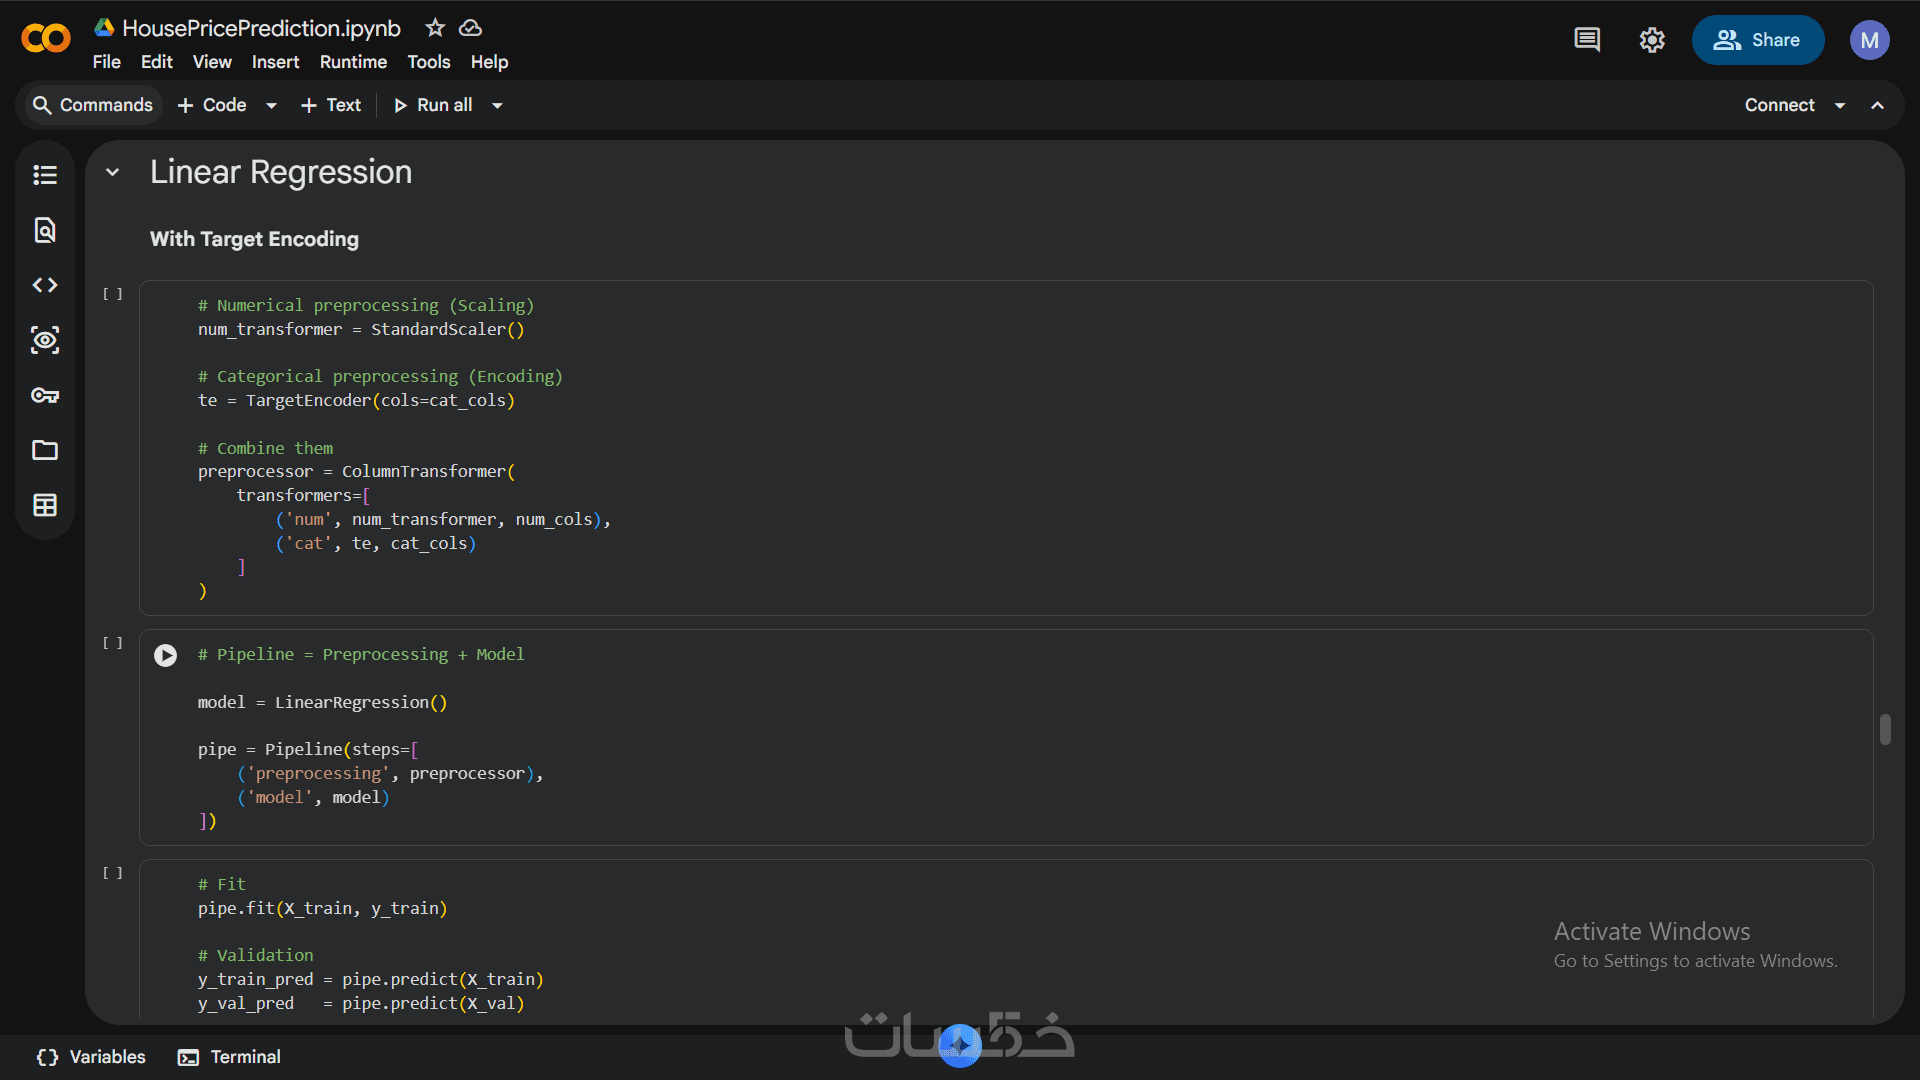Hide the header with the collapse chevron
Viewport: 1920px width, 1080px height.
1878,105
